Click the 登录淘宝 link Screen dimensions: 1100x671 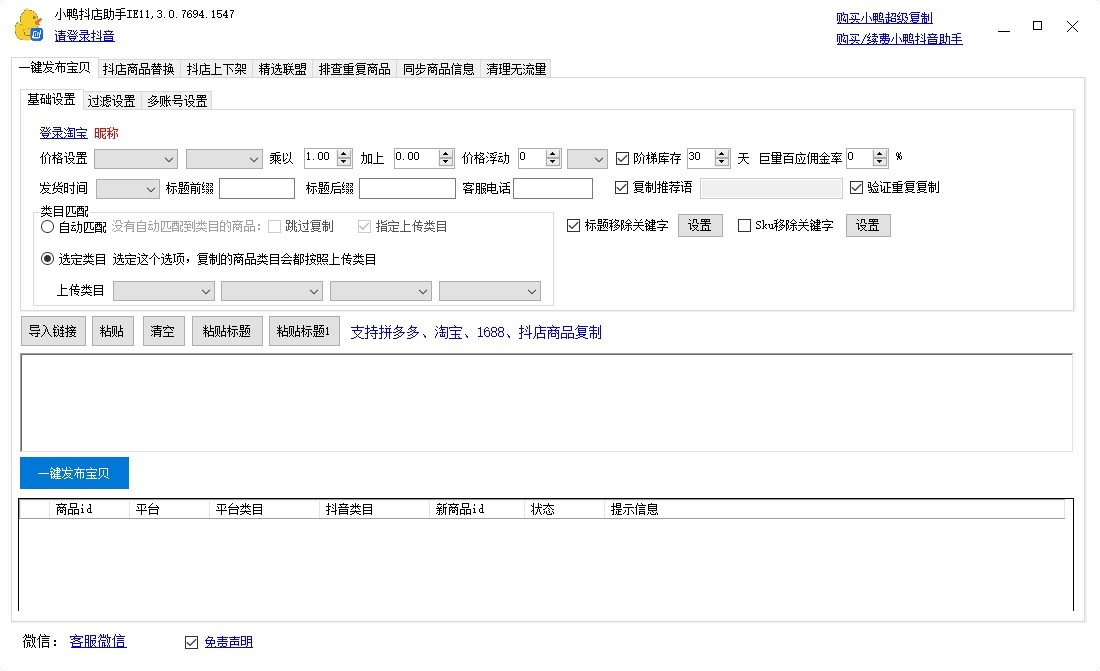(x=63, y=133)
